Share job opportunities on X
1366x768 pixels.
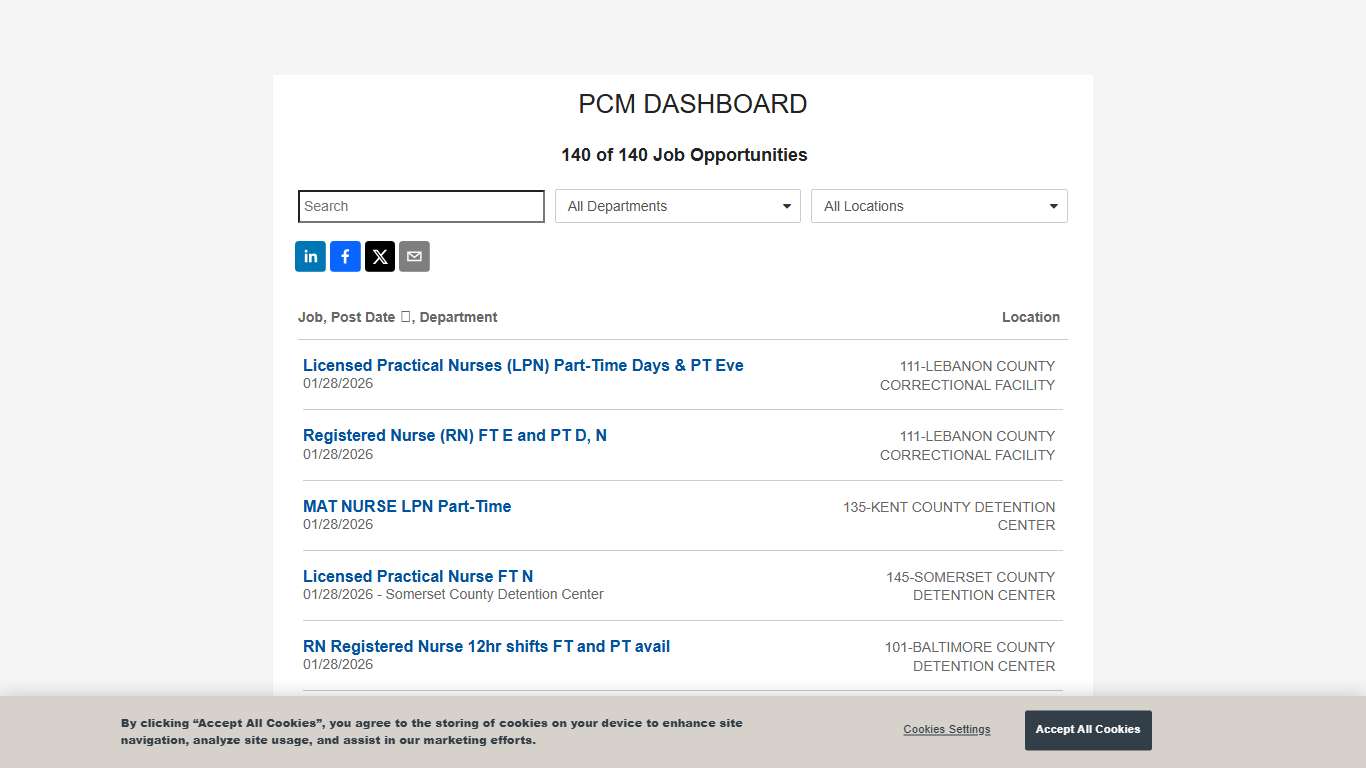[x=380, y=256]
